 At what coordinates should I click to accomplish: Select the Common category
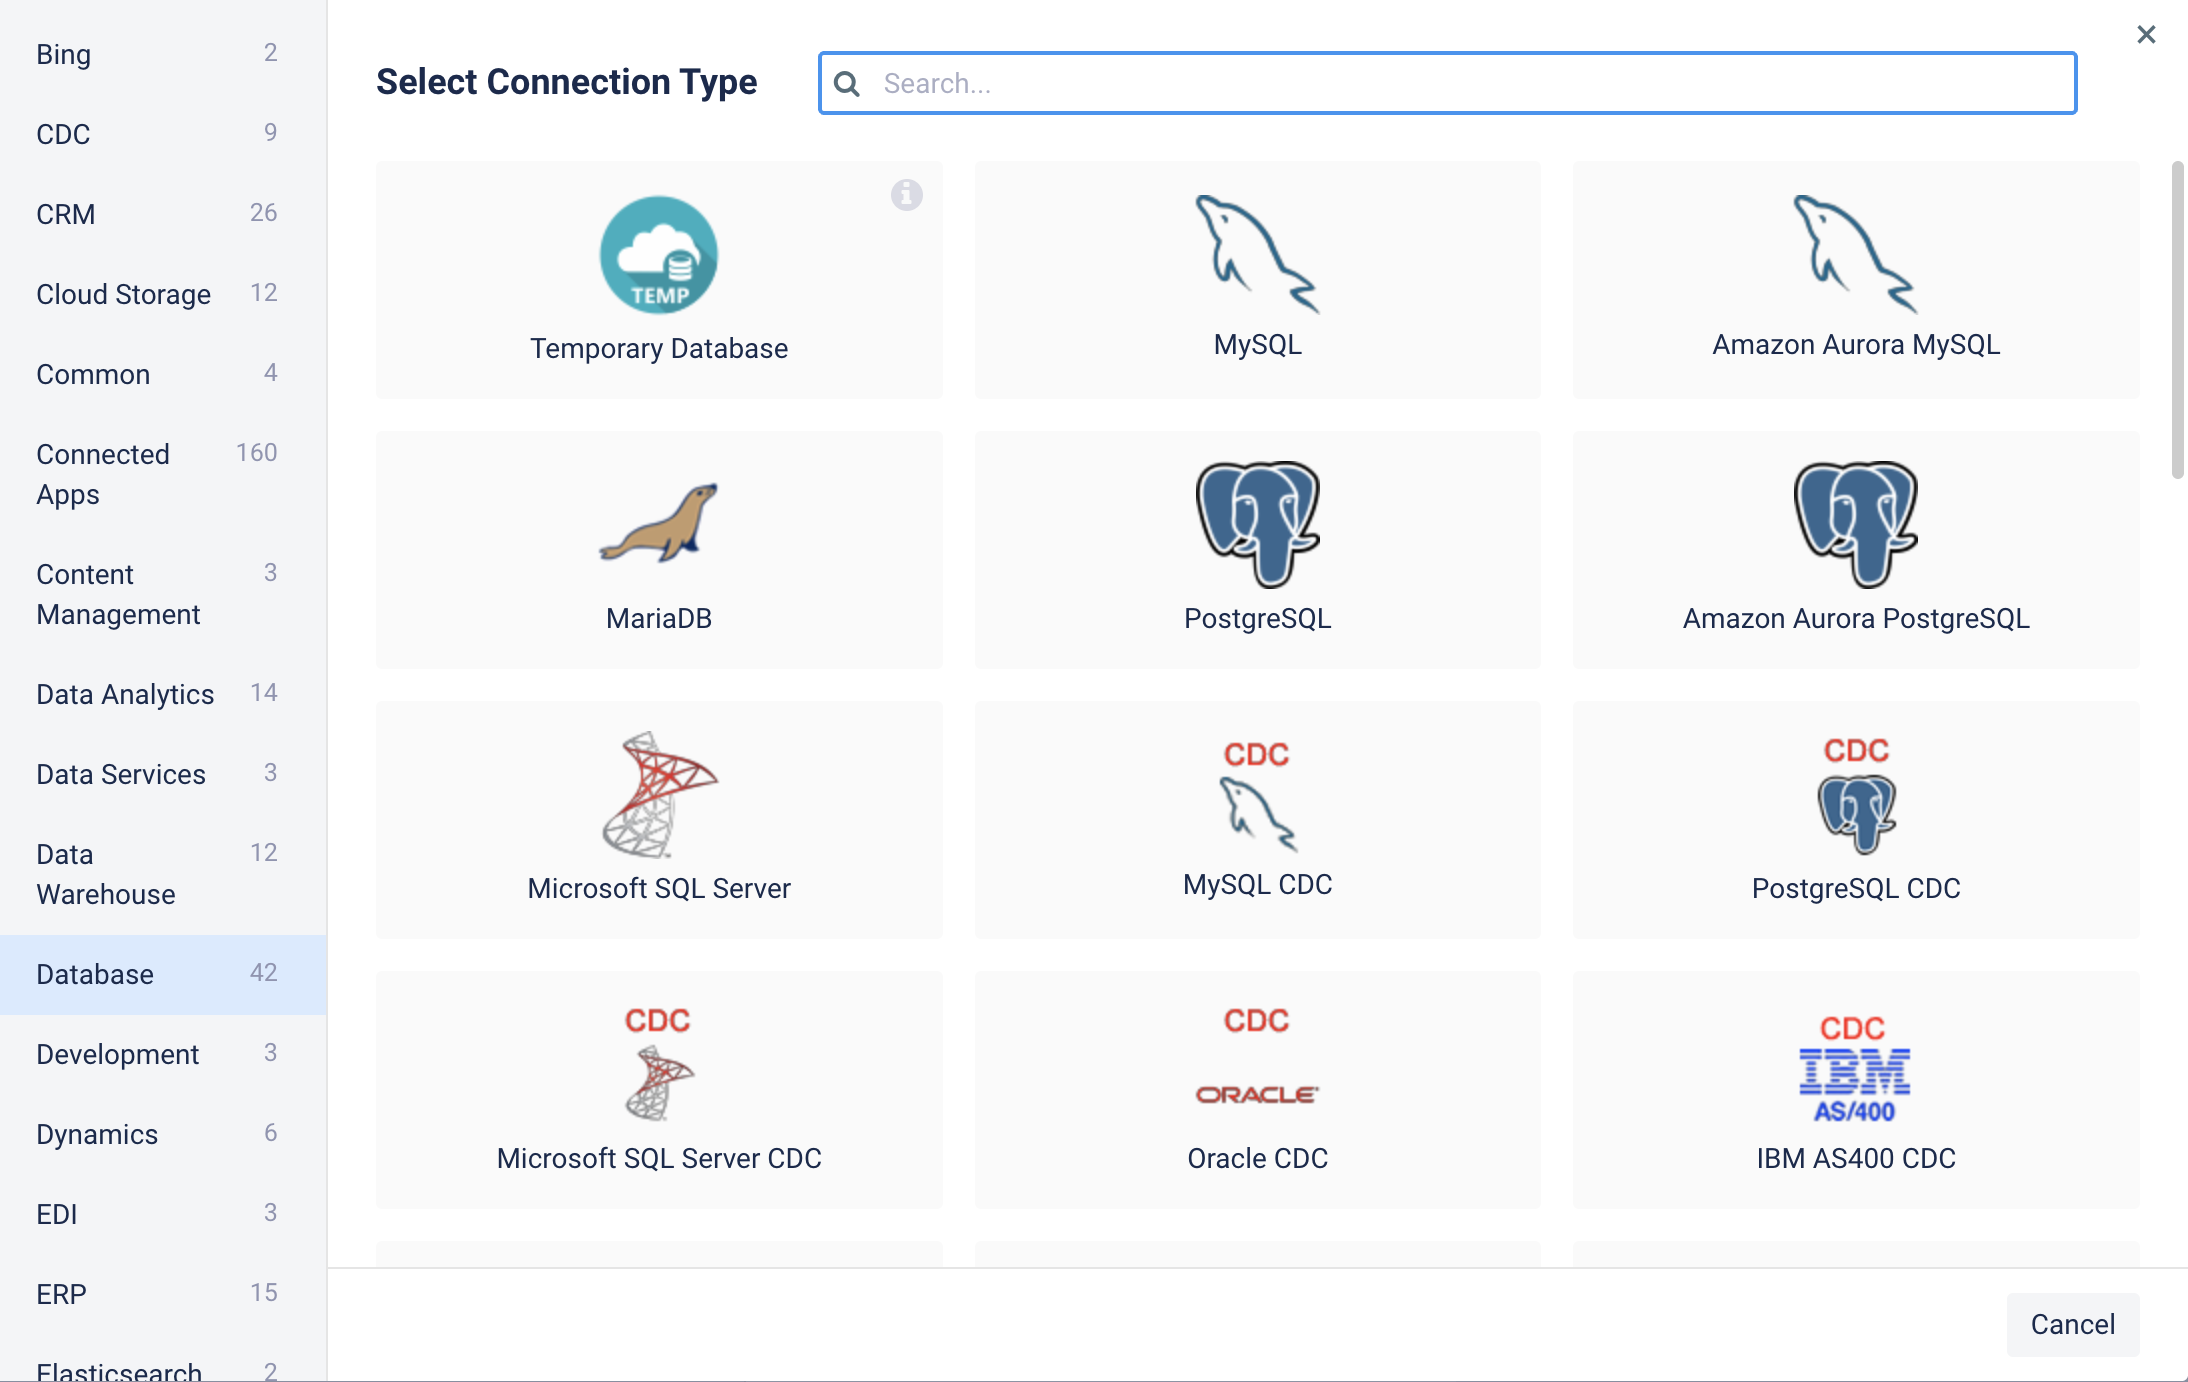click(163, 374)
